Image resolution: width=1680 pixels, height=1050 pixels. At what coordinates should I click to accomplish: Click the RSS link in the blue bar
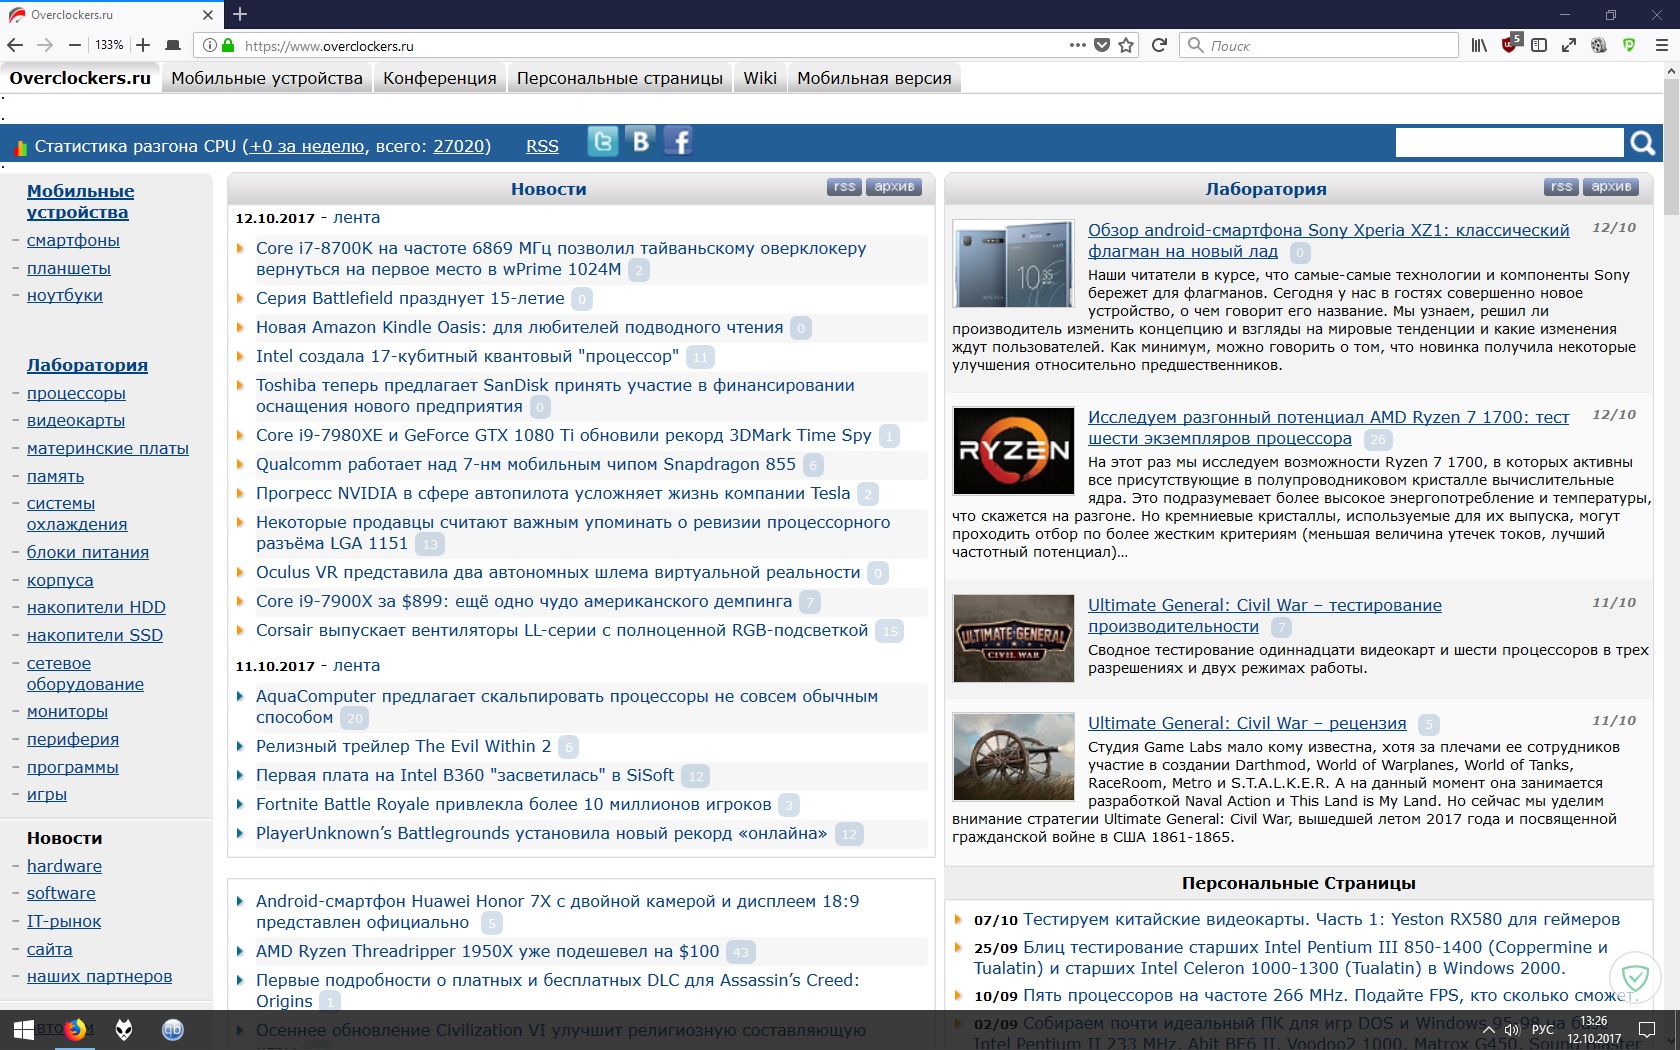pos(542,146)
